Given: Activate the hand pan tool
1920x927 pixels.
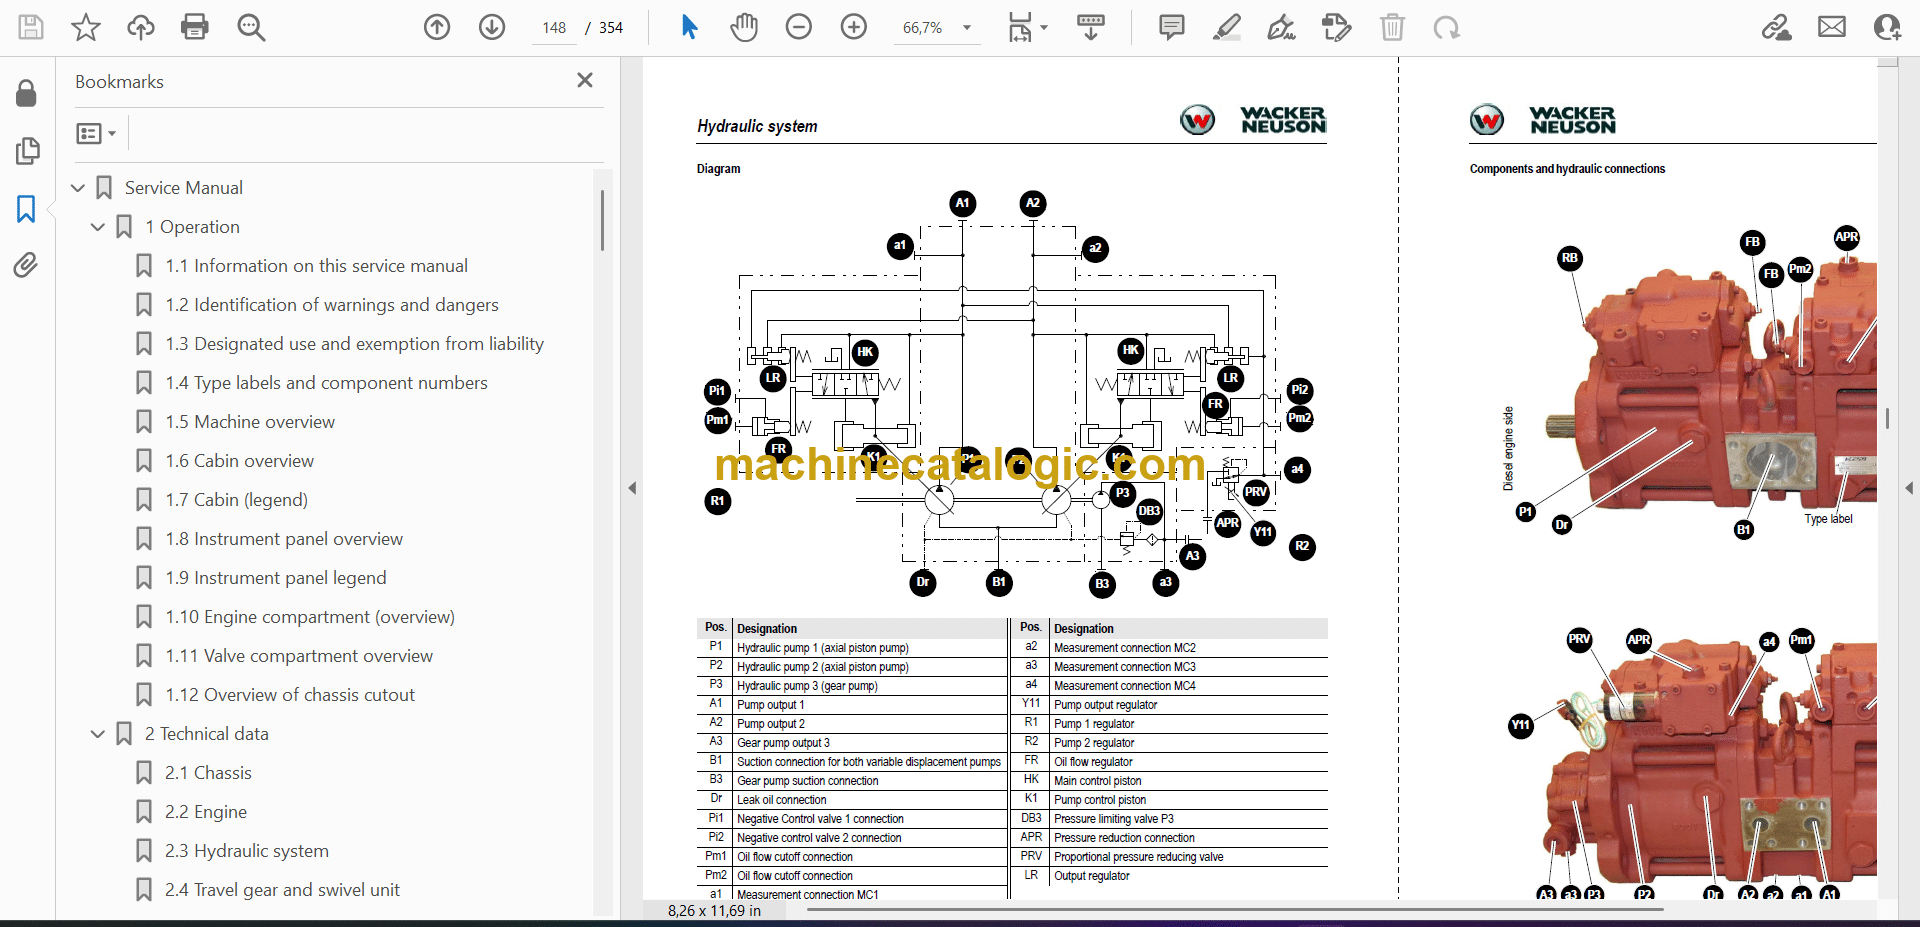Looking at the screenshot, I should pyautogui.click(x=744, y=27).
